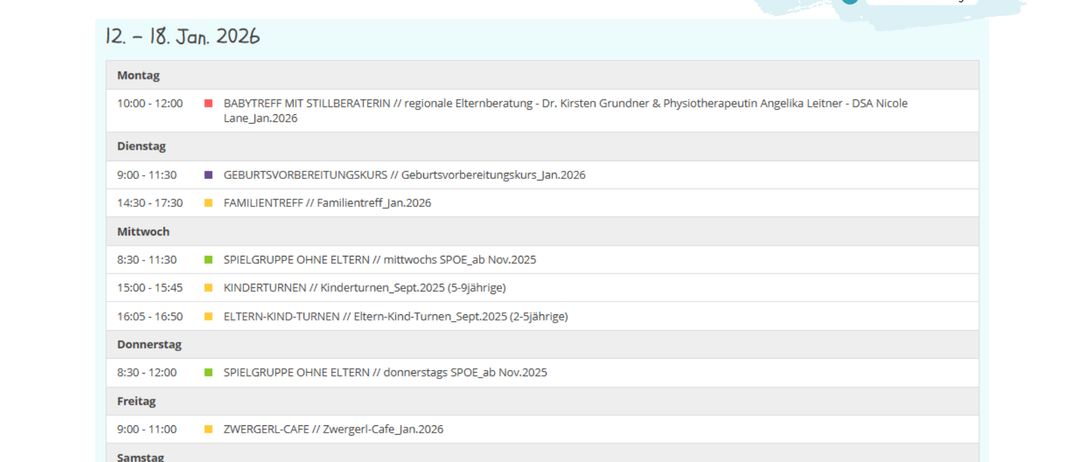This screenshot has width=1080, height=462.
Task: Click the 14:30 - 17:30 time slot
Action: click(x=150, y=203)
